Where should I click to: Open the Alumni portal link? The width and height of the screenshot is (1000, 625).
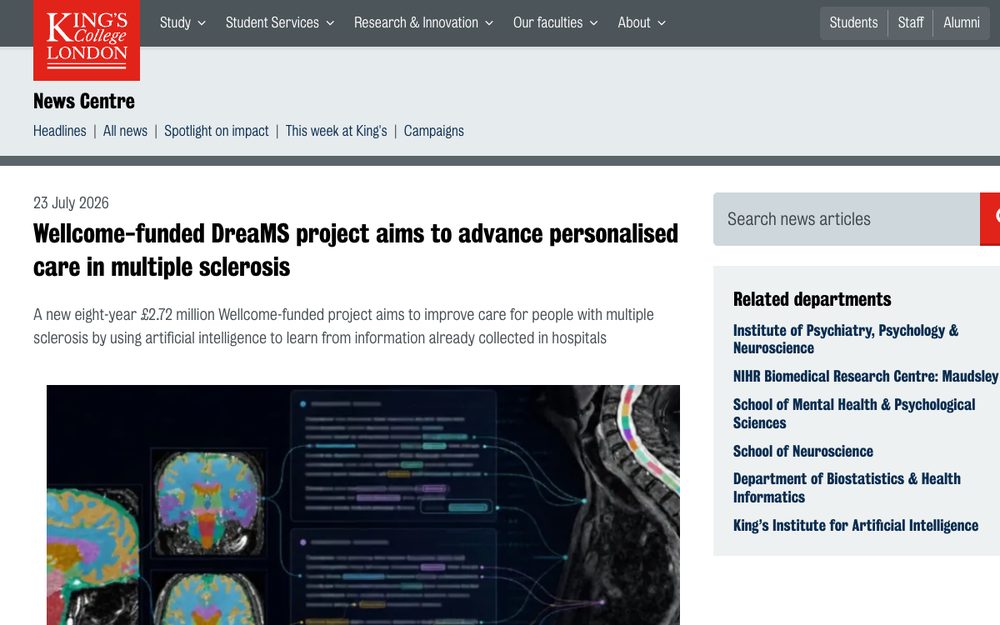pyautogui.click(x=961, y=23)
